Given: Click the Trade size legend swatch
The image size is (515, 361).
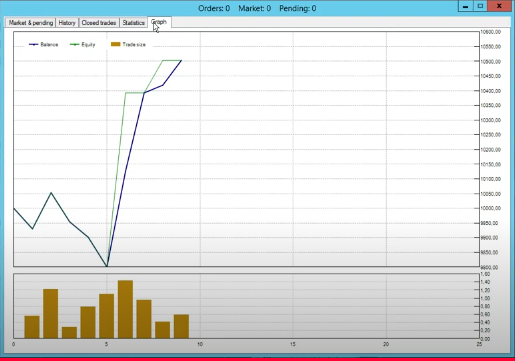Looking at the screenshot, I should pyautogui.click(x=116, y=44).
